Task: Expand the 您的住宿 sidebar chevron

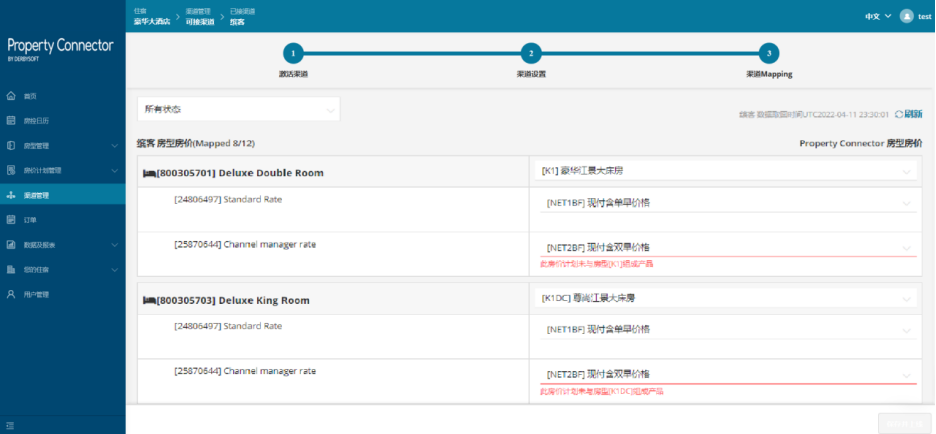Action: [115, 270]
